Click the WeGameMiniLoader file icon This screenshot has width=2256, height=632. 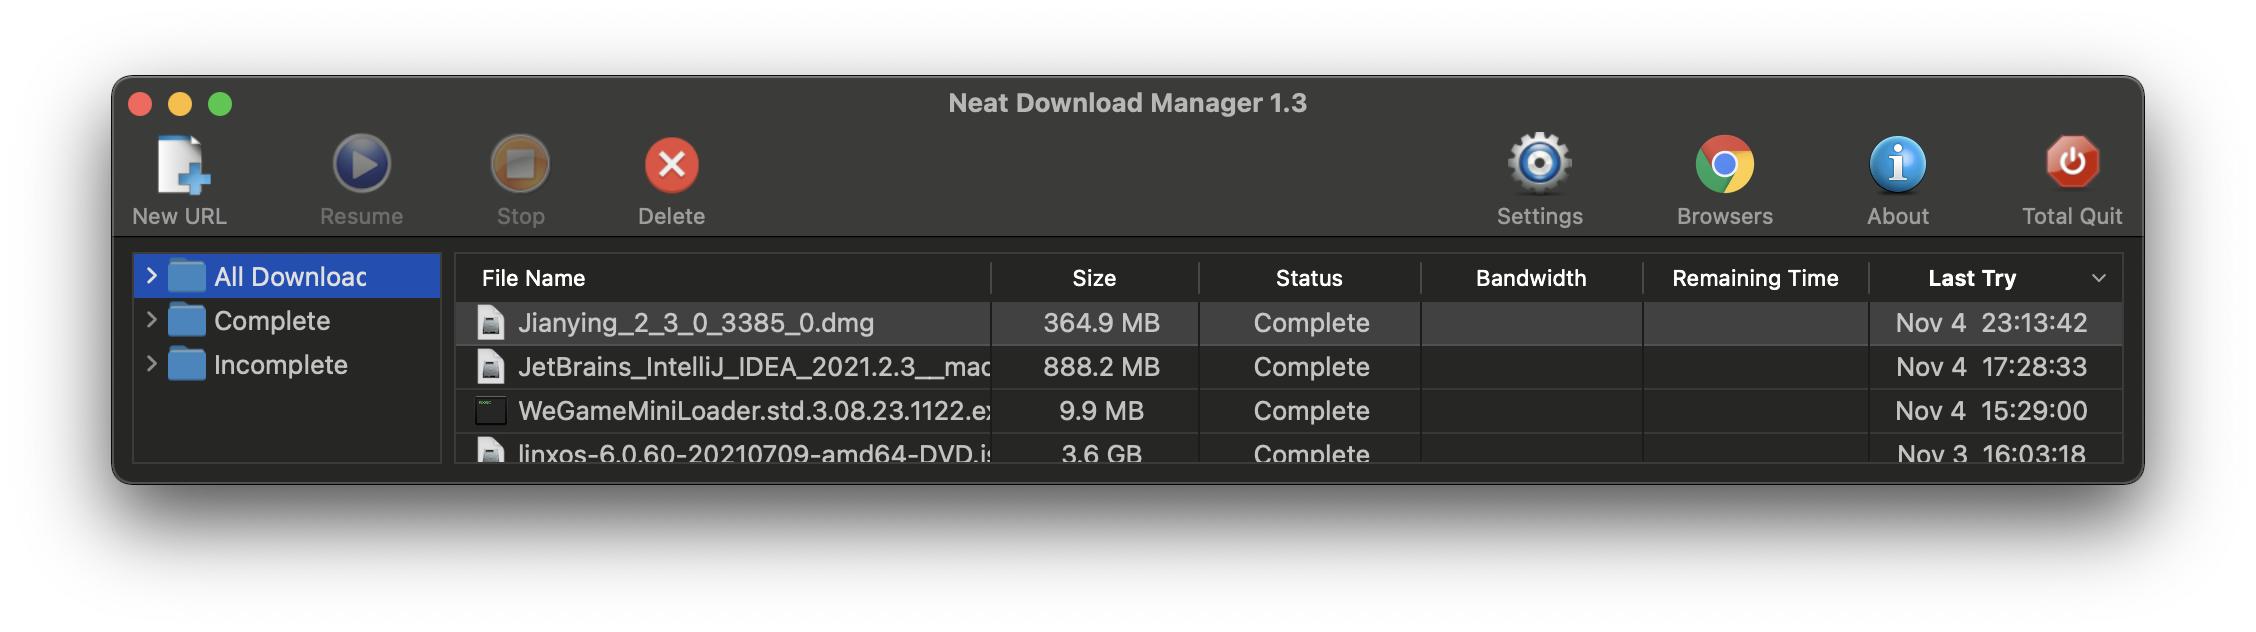point(490,411)
